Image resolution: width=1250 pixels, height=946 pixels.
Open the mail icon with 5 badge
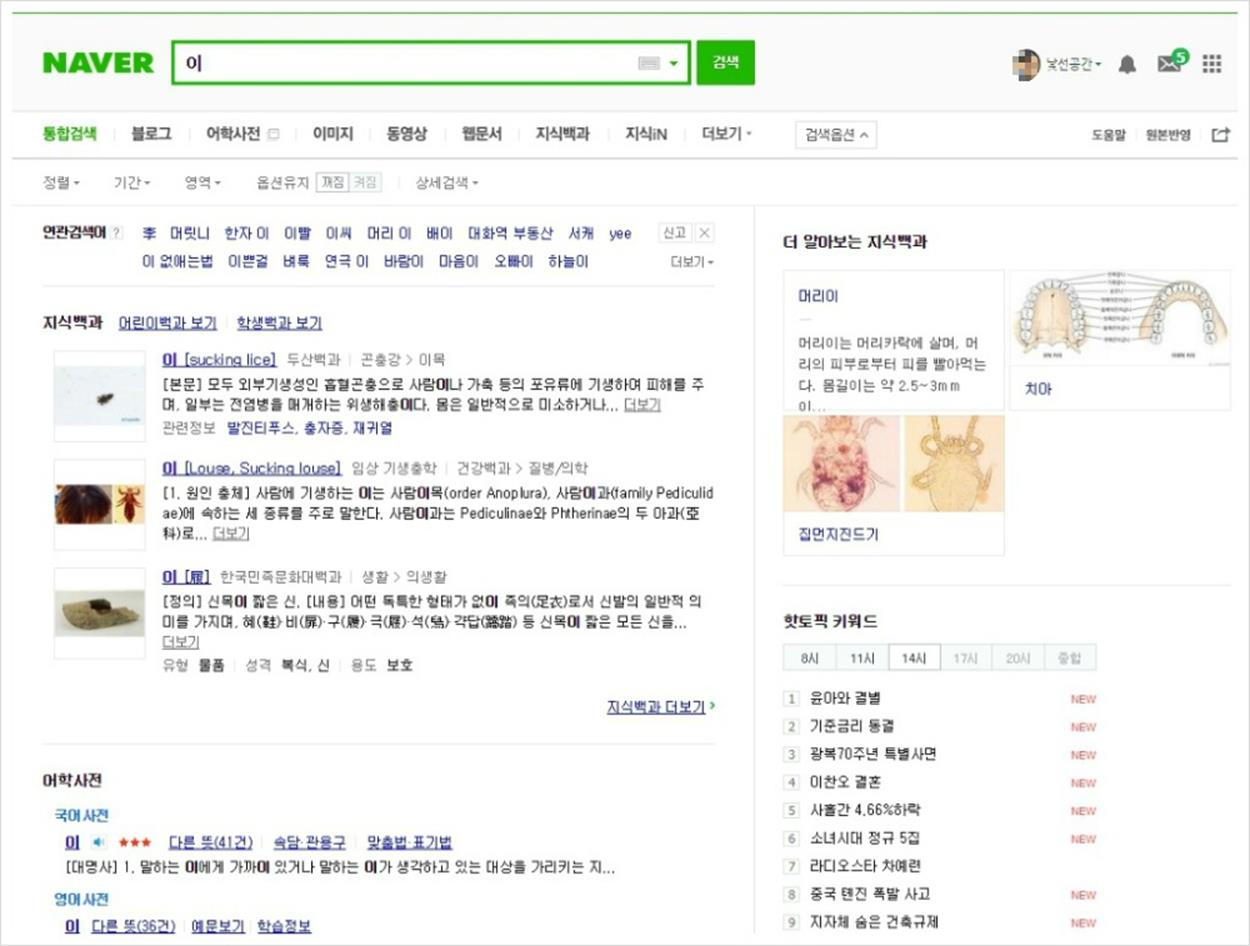point(1171,62)
